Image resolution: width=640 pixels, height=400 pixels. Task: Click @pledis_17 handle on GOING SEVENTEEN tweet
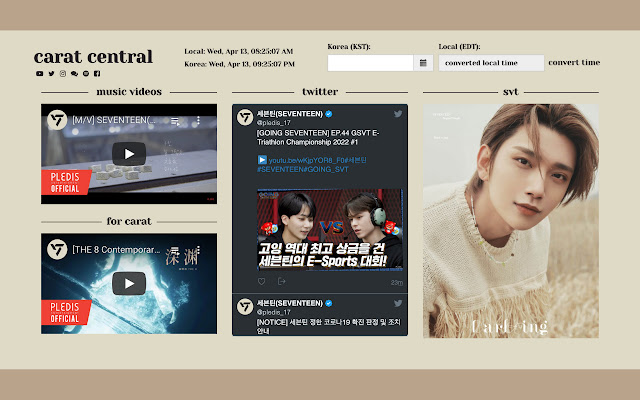[273, 122]
